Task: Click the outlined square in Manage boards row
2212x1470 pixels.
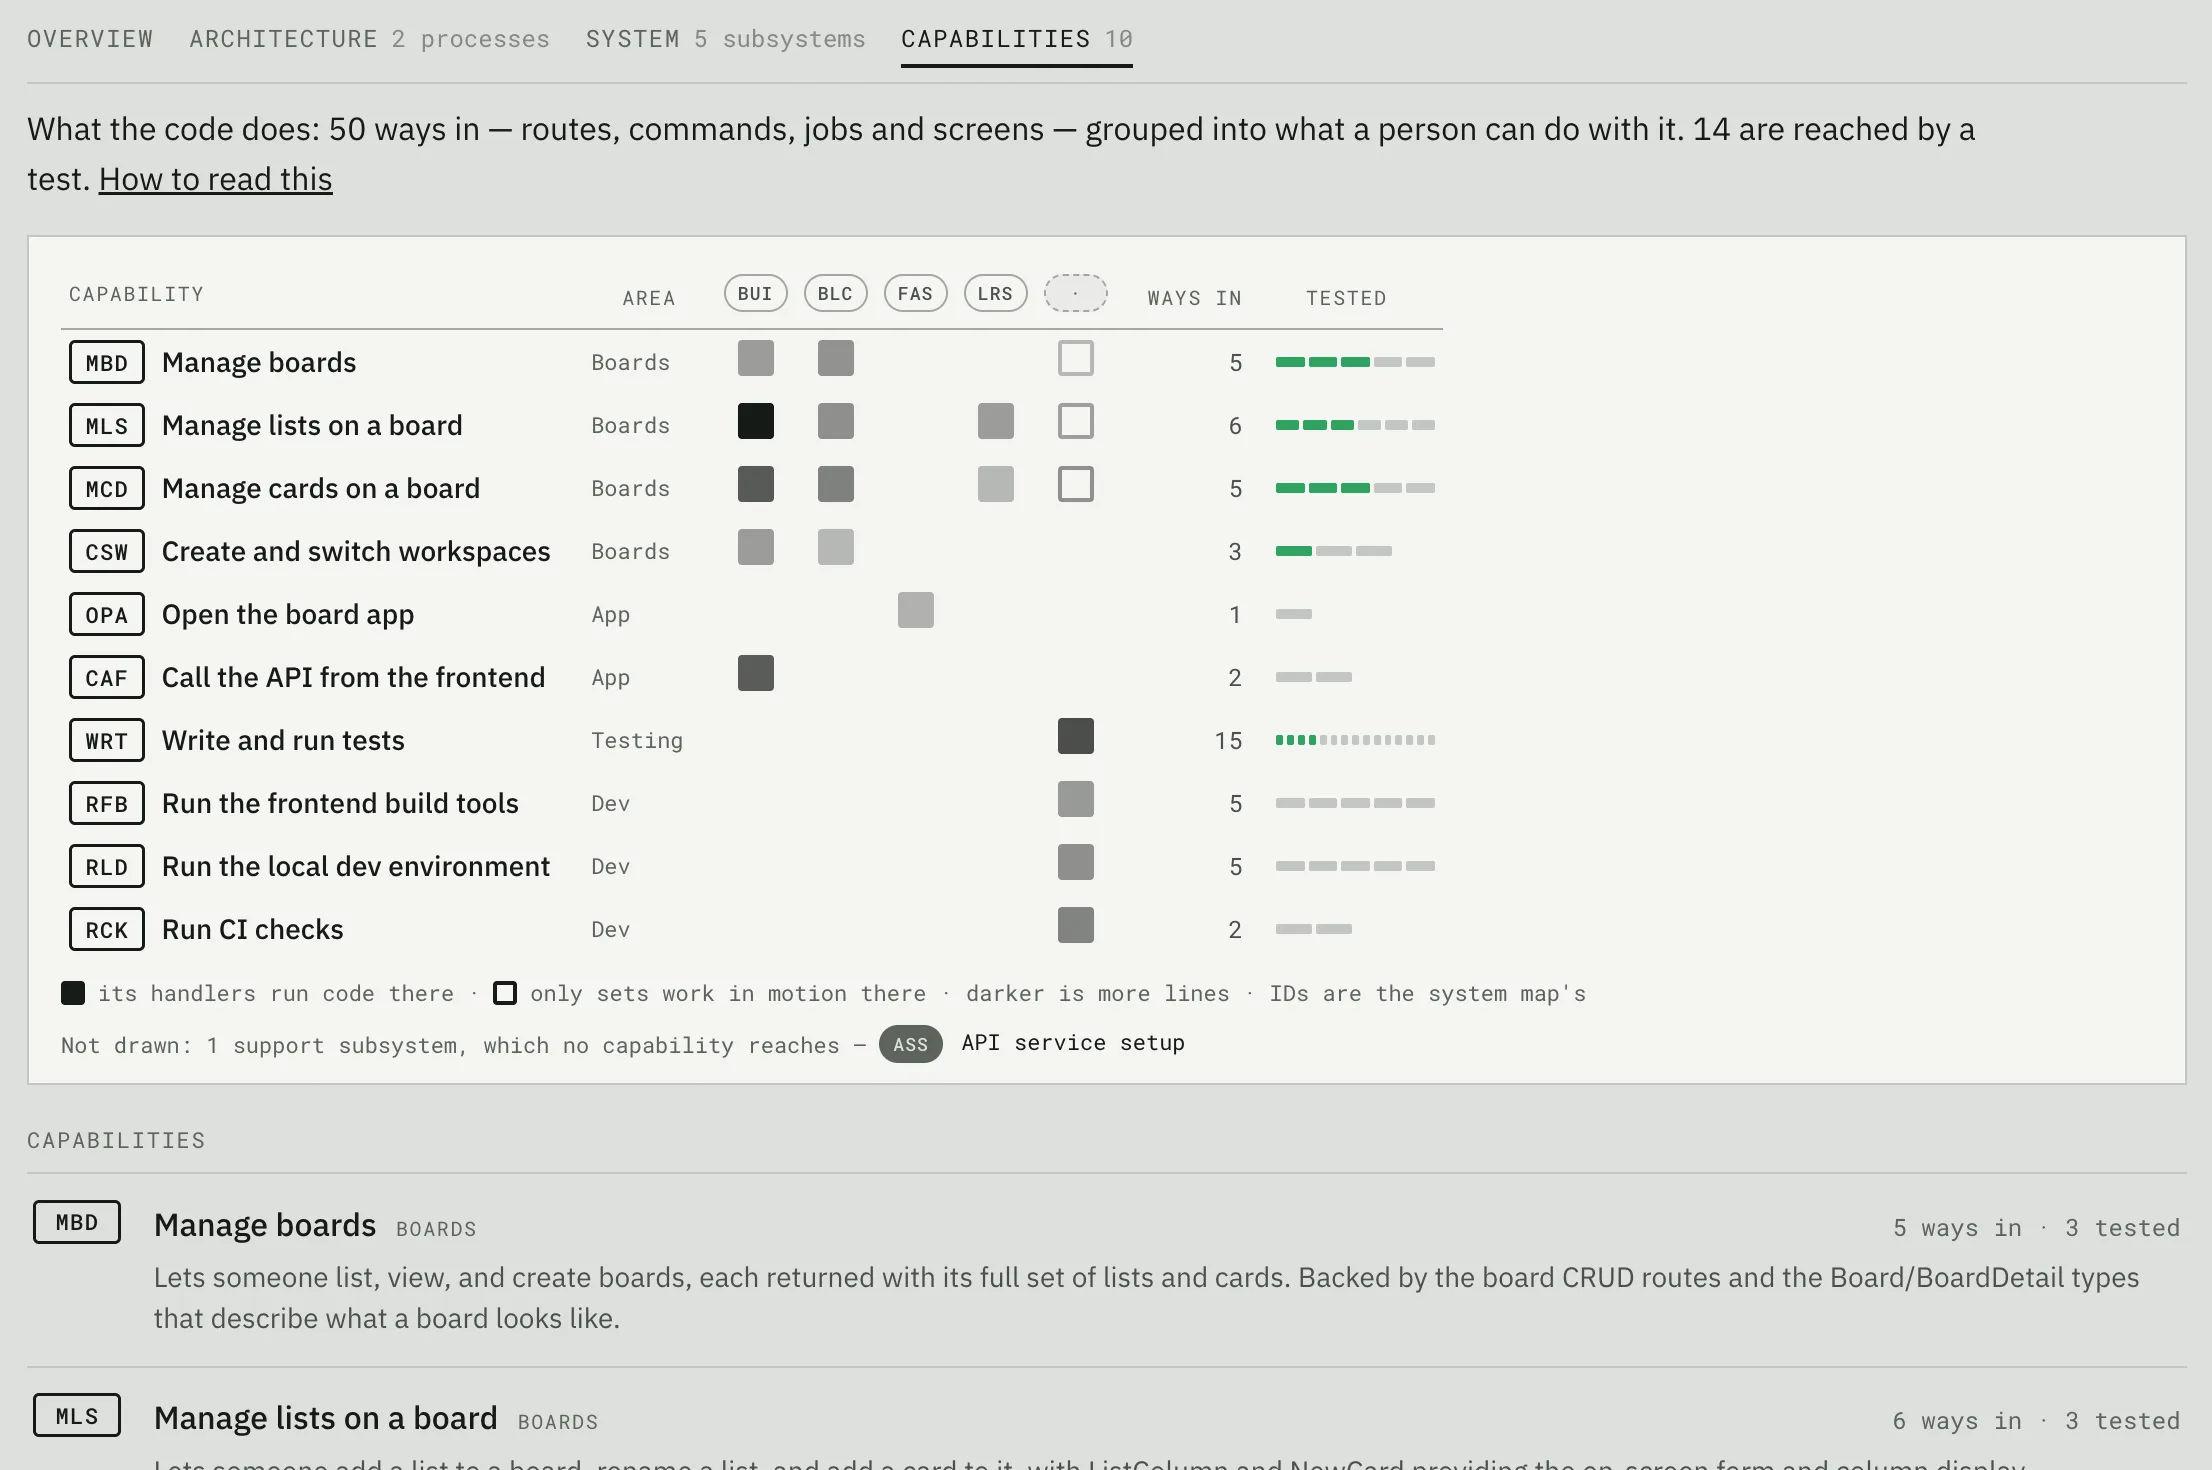Action: [x=1075, y=358]
